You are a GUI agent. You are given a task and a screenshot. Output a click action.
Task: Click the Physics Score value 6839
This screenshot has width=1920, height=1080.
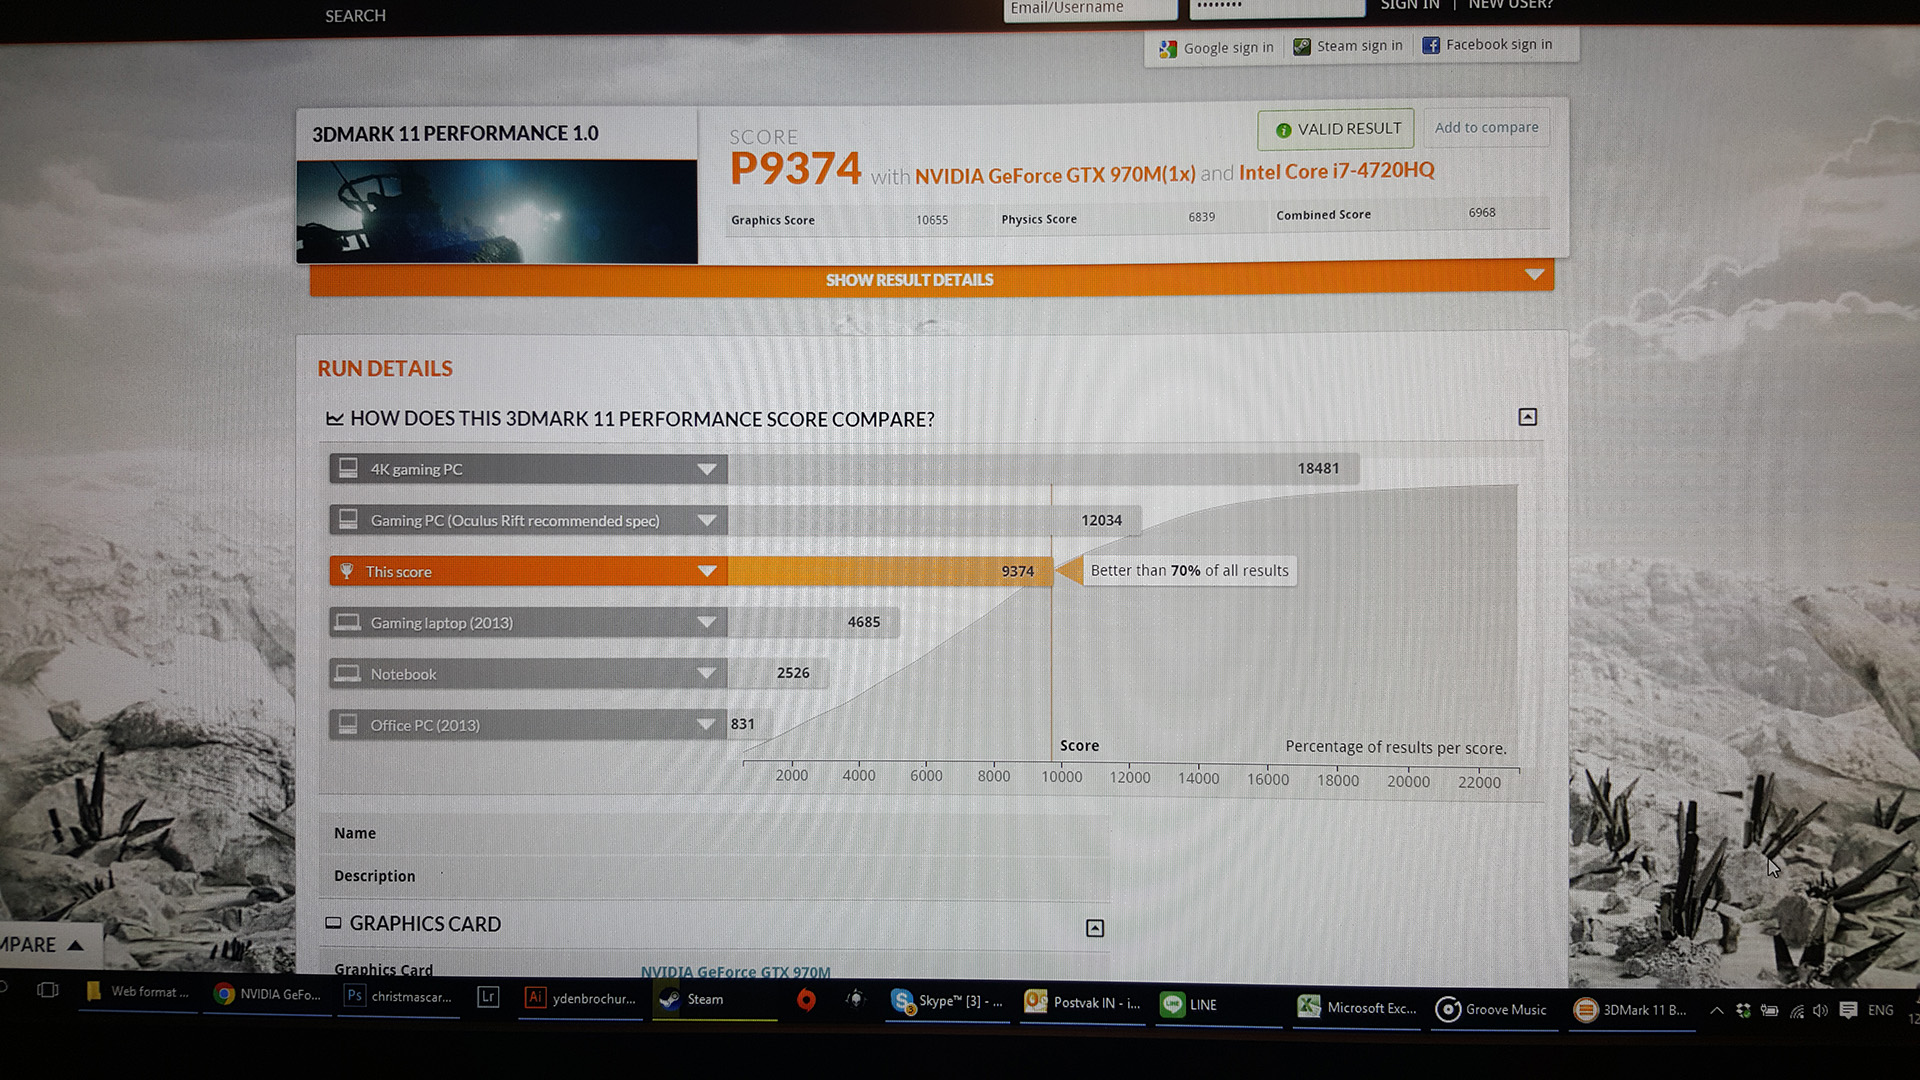(1201, 217)
